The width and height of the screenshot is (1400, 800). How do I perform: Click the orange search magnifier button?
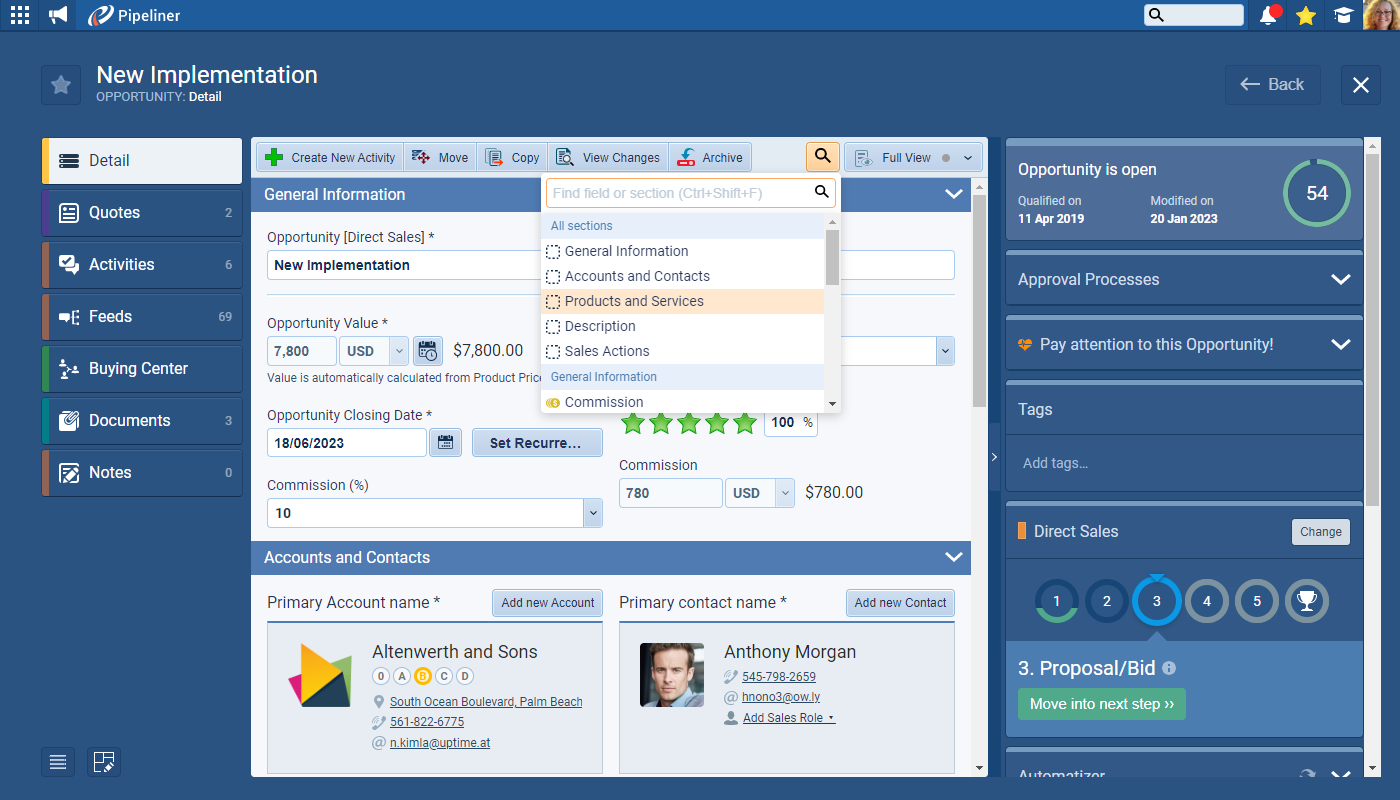tap(822, 157)
